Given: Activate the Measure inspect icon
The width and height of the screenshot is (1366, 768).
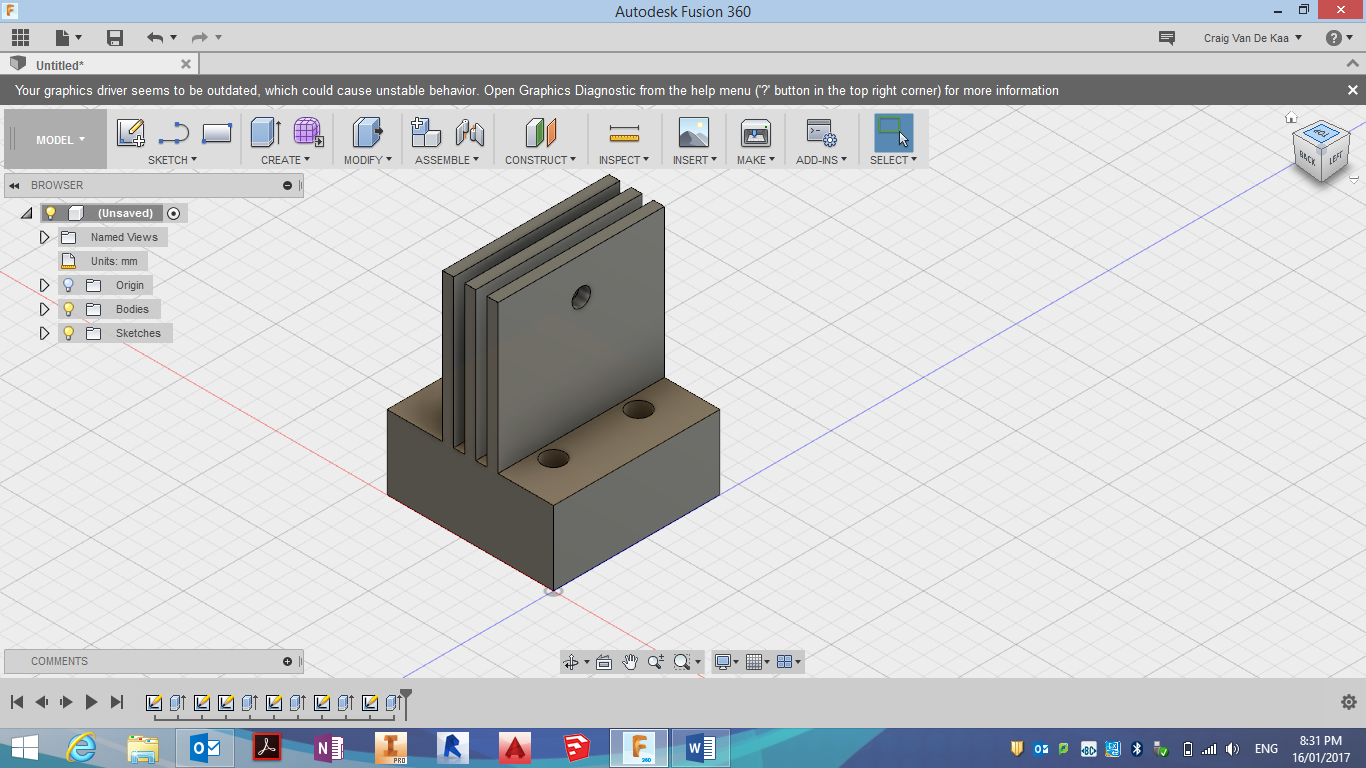Looking at the screenshot, I should (x=624, y=133).
